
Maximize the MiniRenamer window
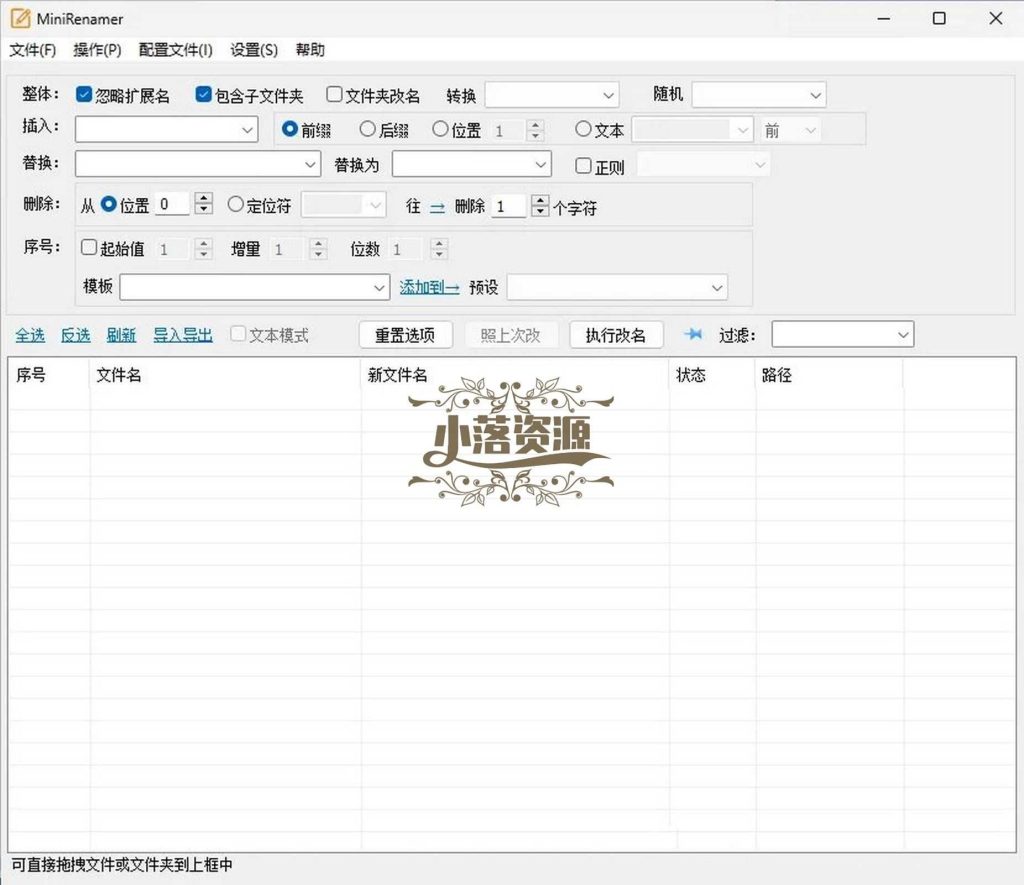(939, 18)
